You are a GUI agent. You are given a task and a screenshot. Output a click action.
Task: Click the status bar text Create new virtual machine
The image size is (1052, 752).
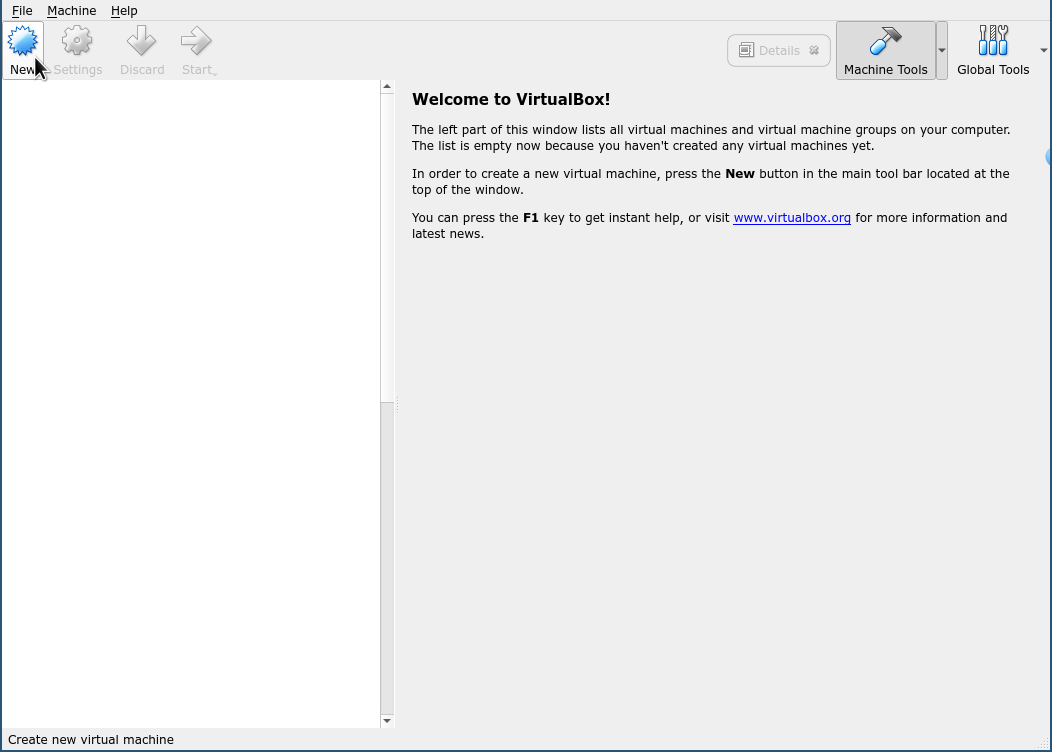coord(91,739)
